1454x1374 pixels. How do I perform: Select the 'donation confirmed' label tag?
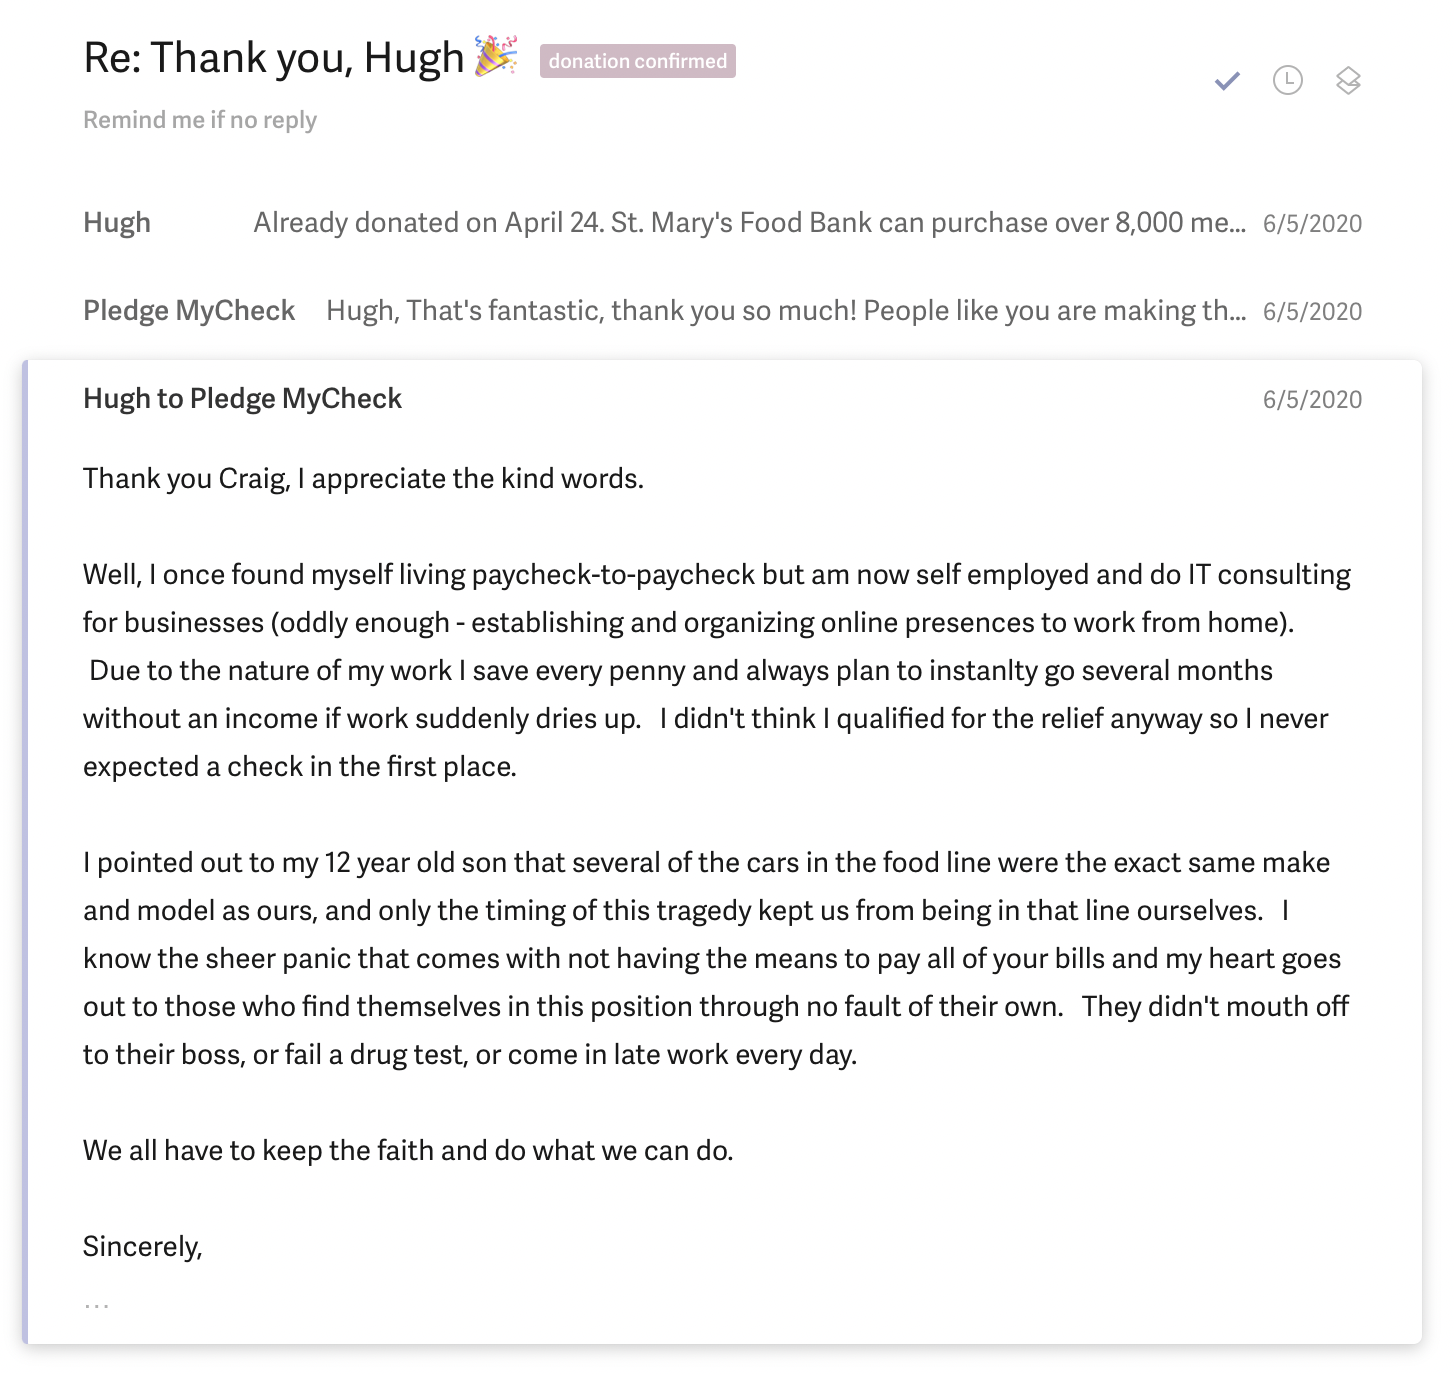(x=638, y=61)
